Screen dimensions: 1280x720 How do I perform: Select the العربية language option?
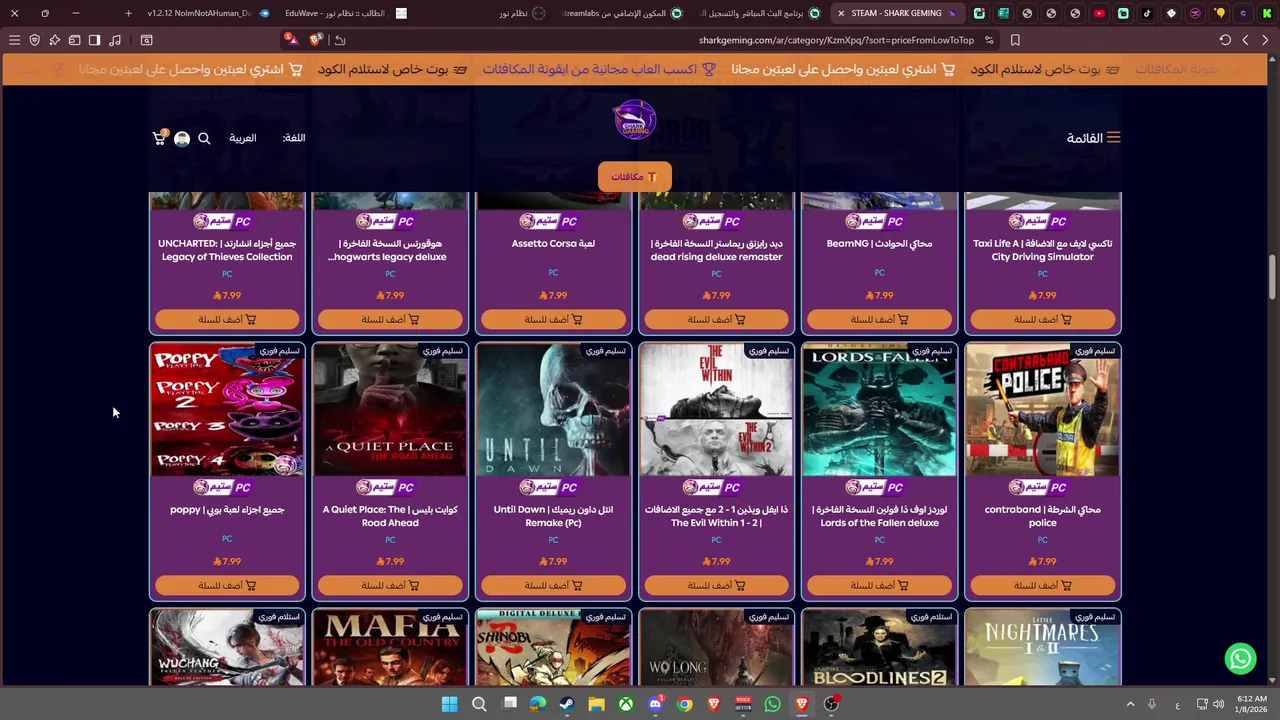(243, 138)
